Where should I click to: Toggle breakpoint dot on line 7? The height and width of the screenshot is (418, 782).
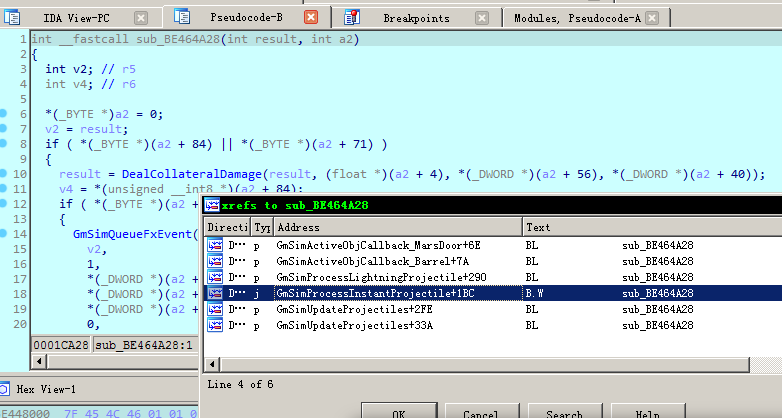3,128
